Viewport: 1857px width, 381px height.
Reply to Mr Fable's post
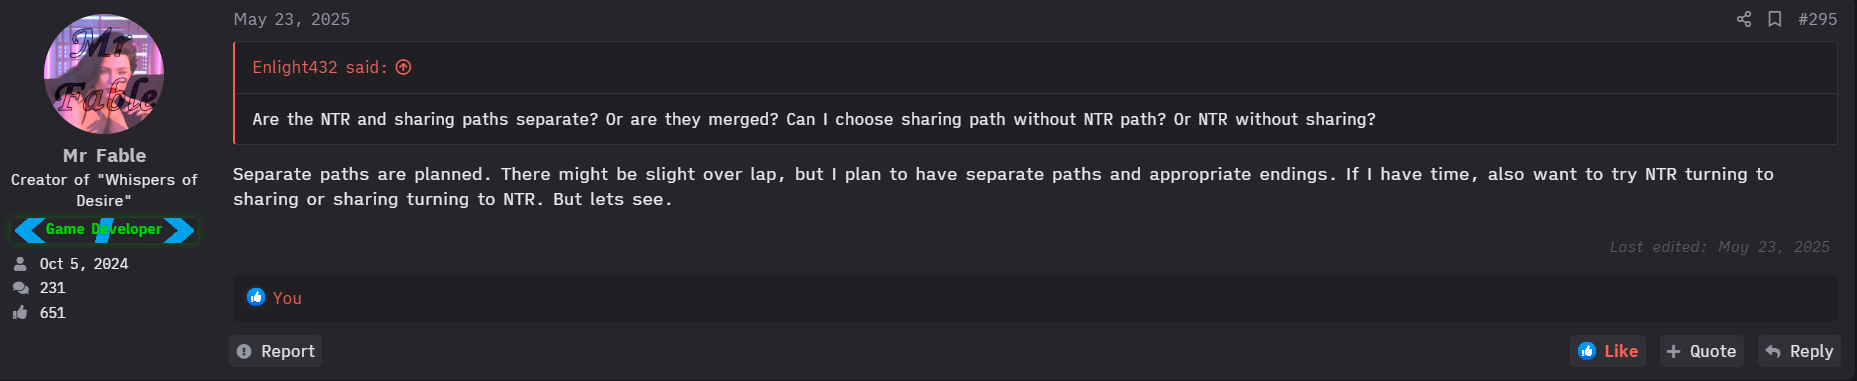tap(1799, 351)
